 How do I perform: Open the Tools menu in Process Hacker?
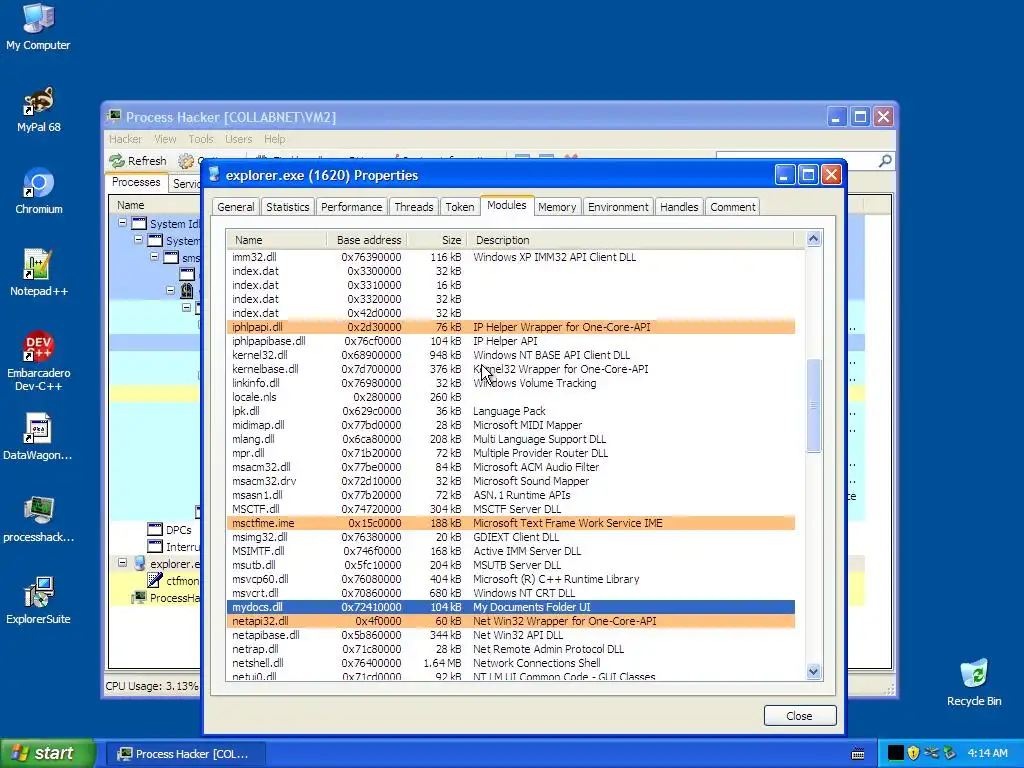tap(200, 139)
